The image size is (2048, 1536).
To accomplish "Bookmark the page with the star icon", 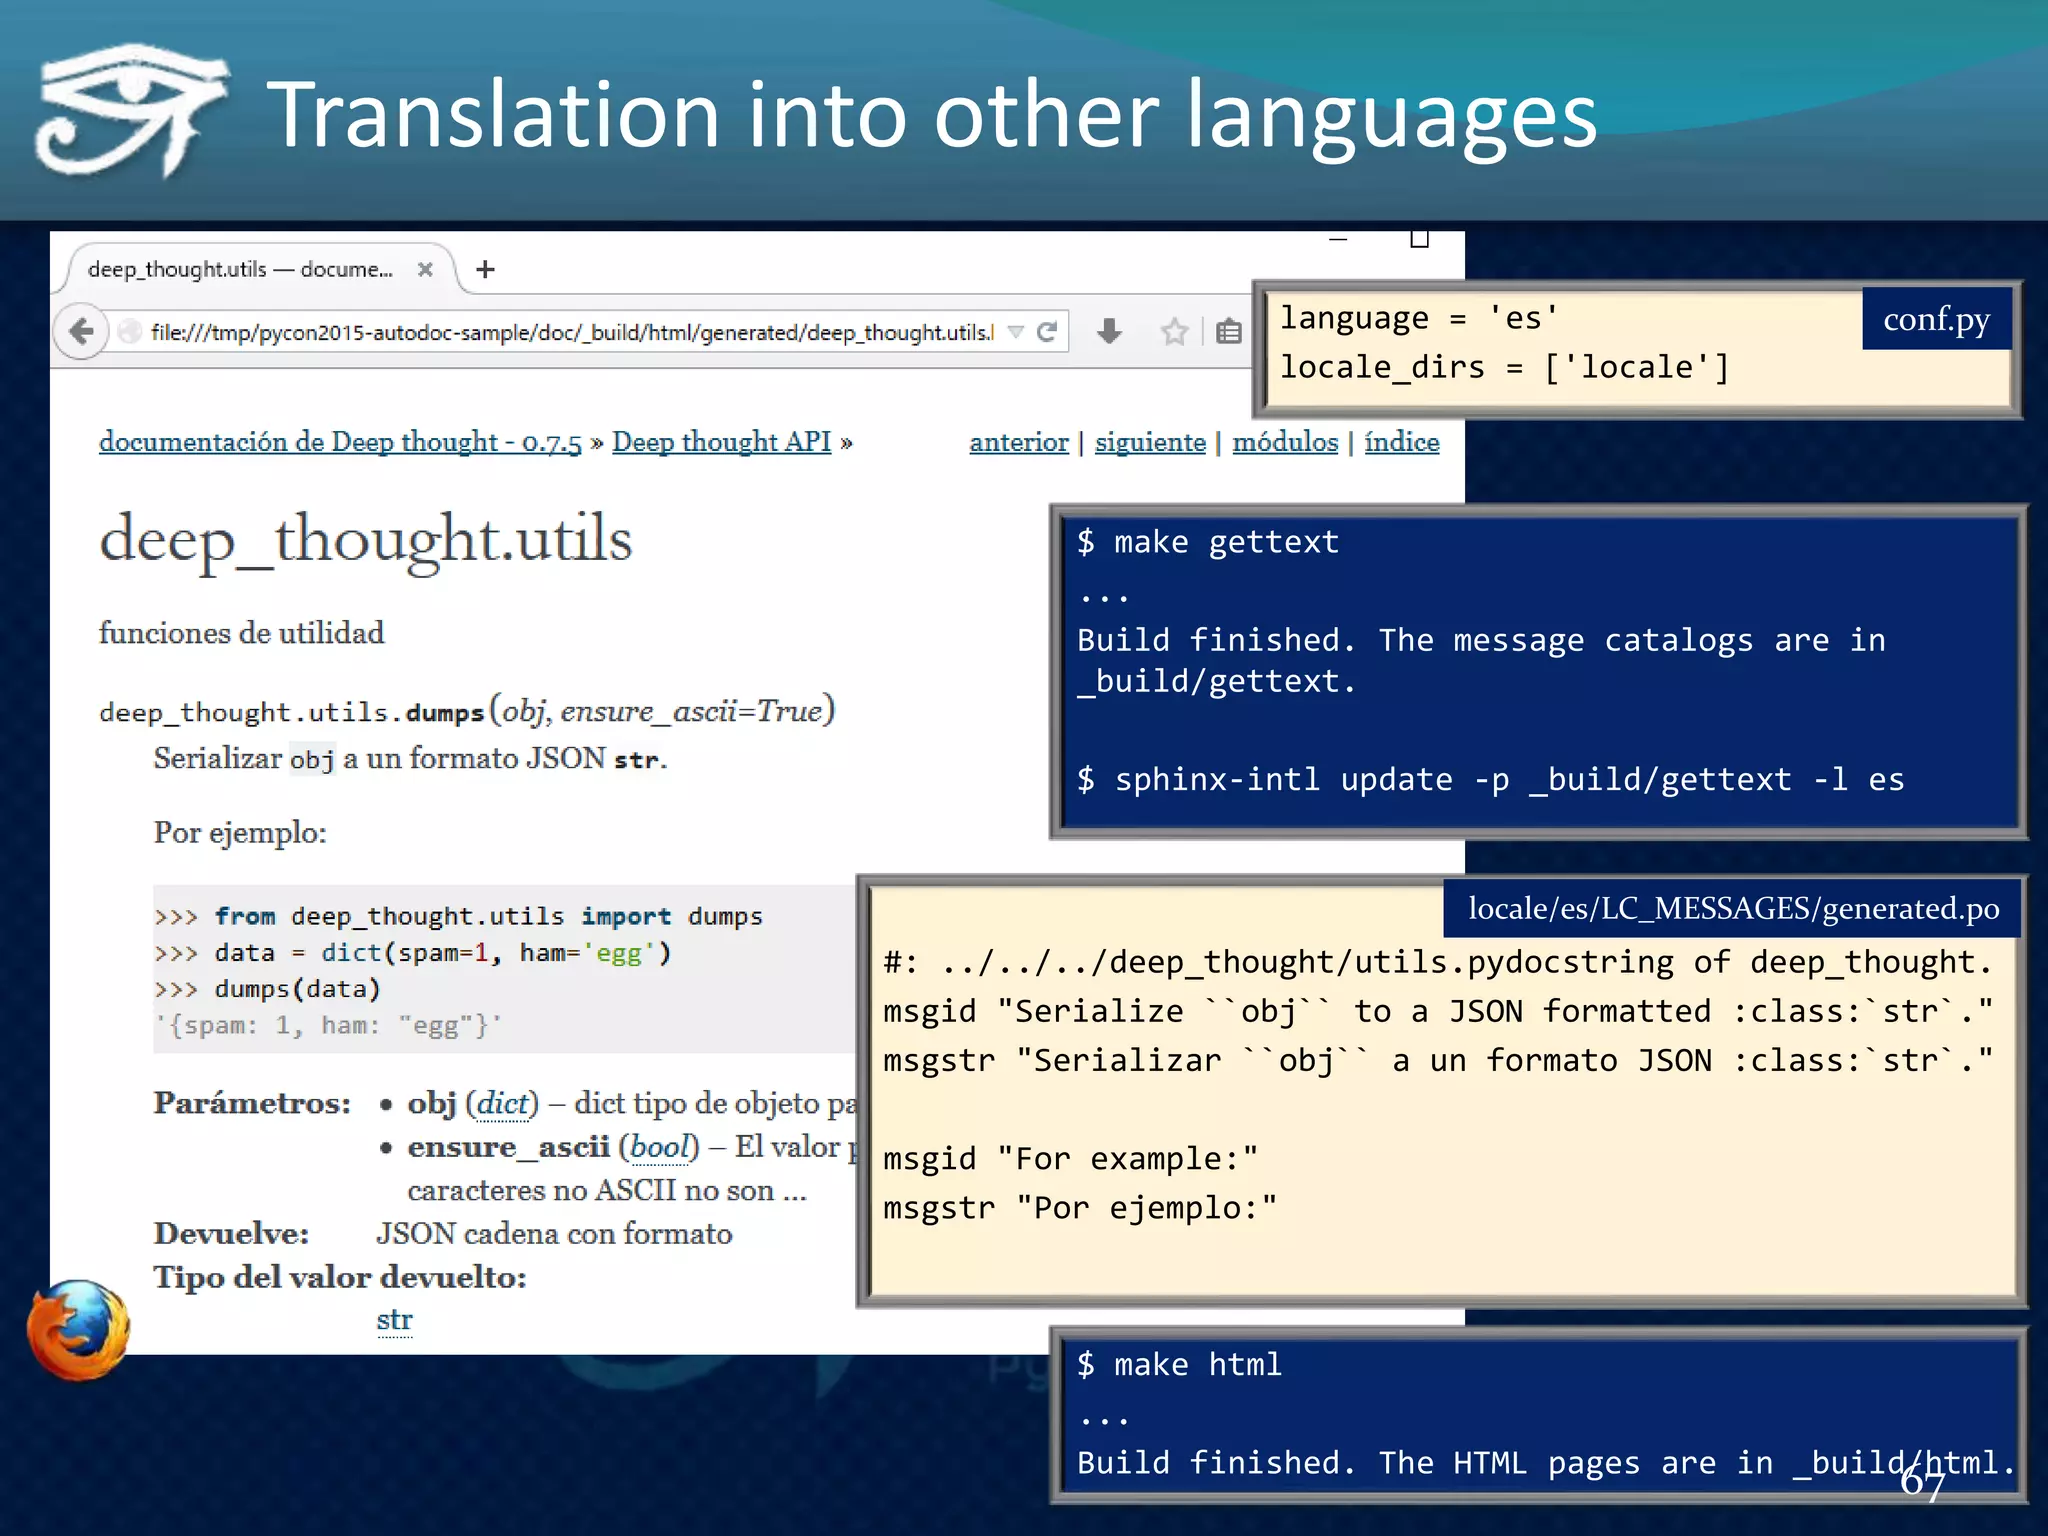I will 1174,331.
